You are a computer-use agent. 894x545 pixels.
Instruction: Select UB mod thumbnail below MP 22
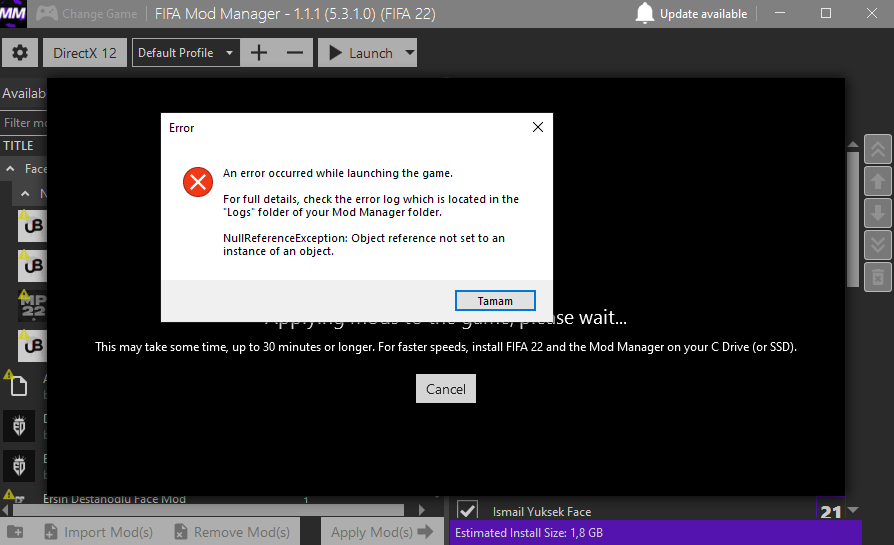point(32,345)
